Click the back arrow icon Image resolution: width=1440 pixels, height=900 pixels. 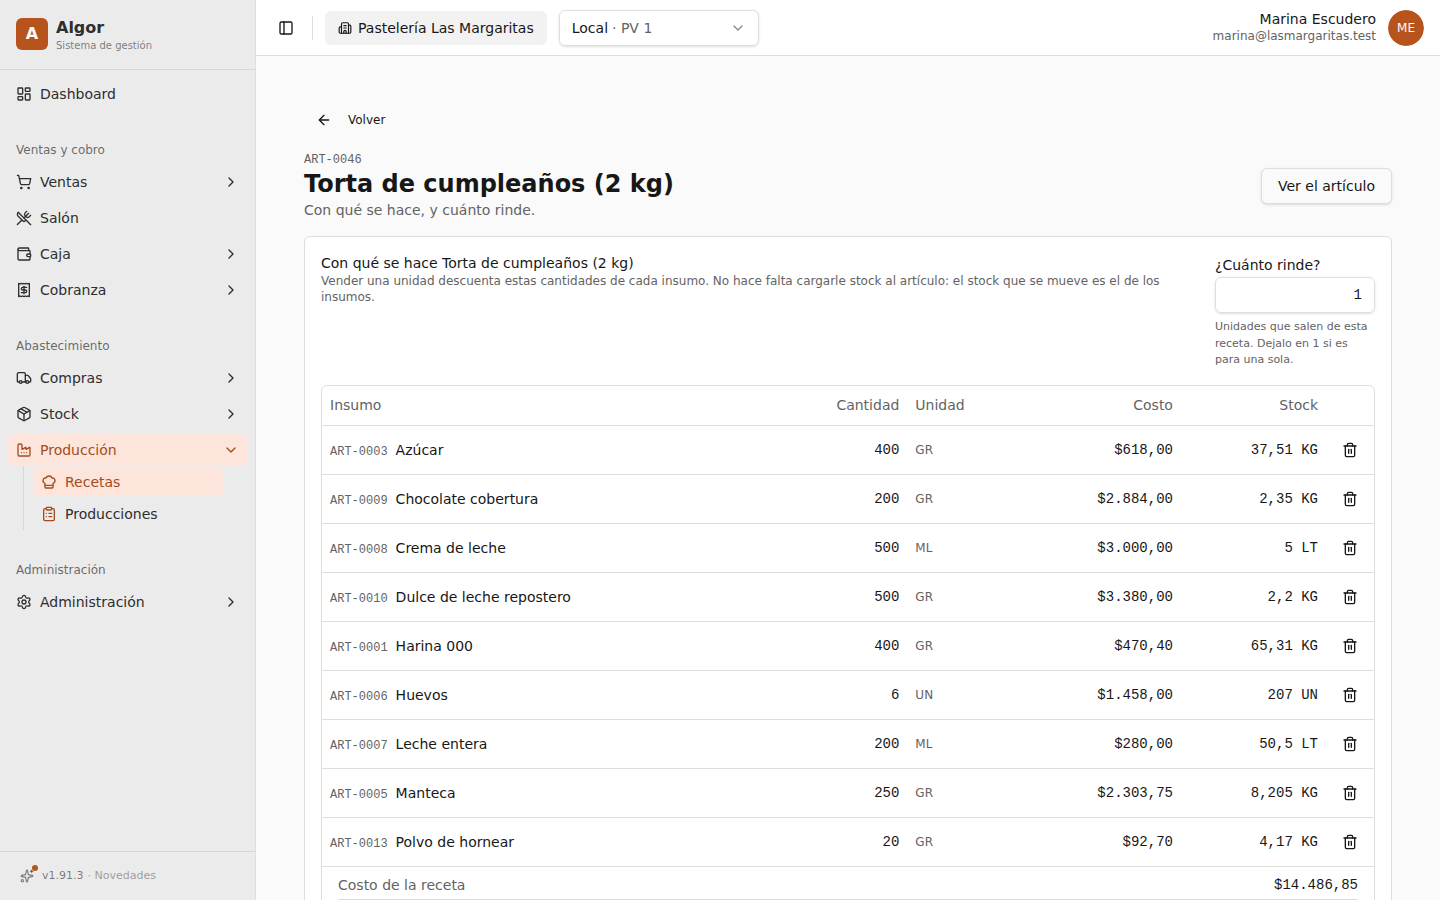[324, 120]
